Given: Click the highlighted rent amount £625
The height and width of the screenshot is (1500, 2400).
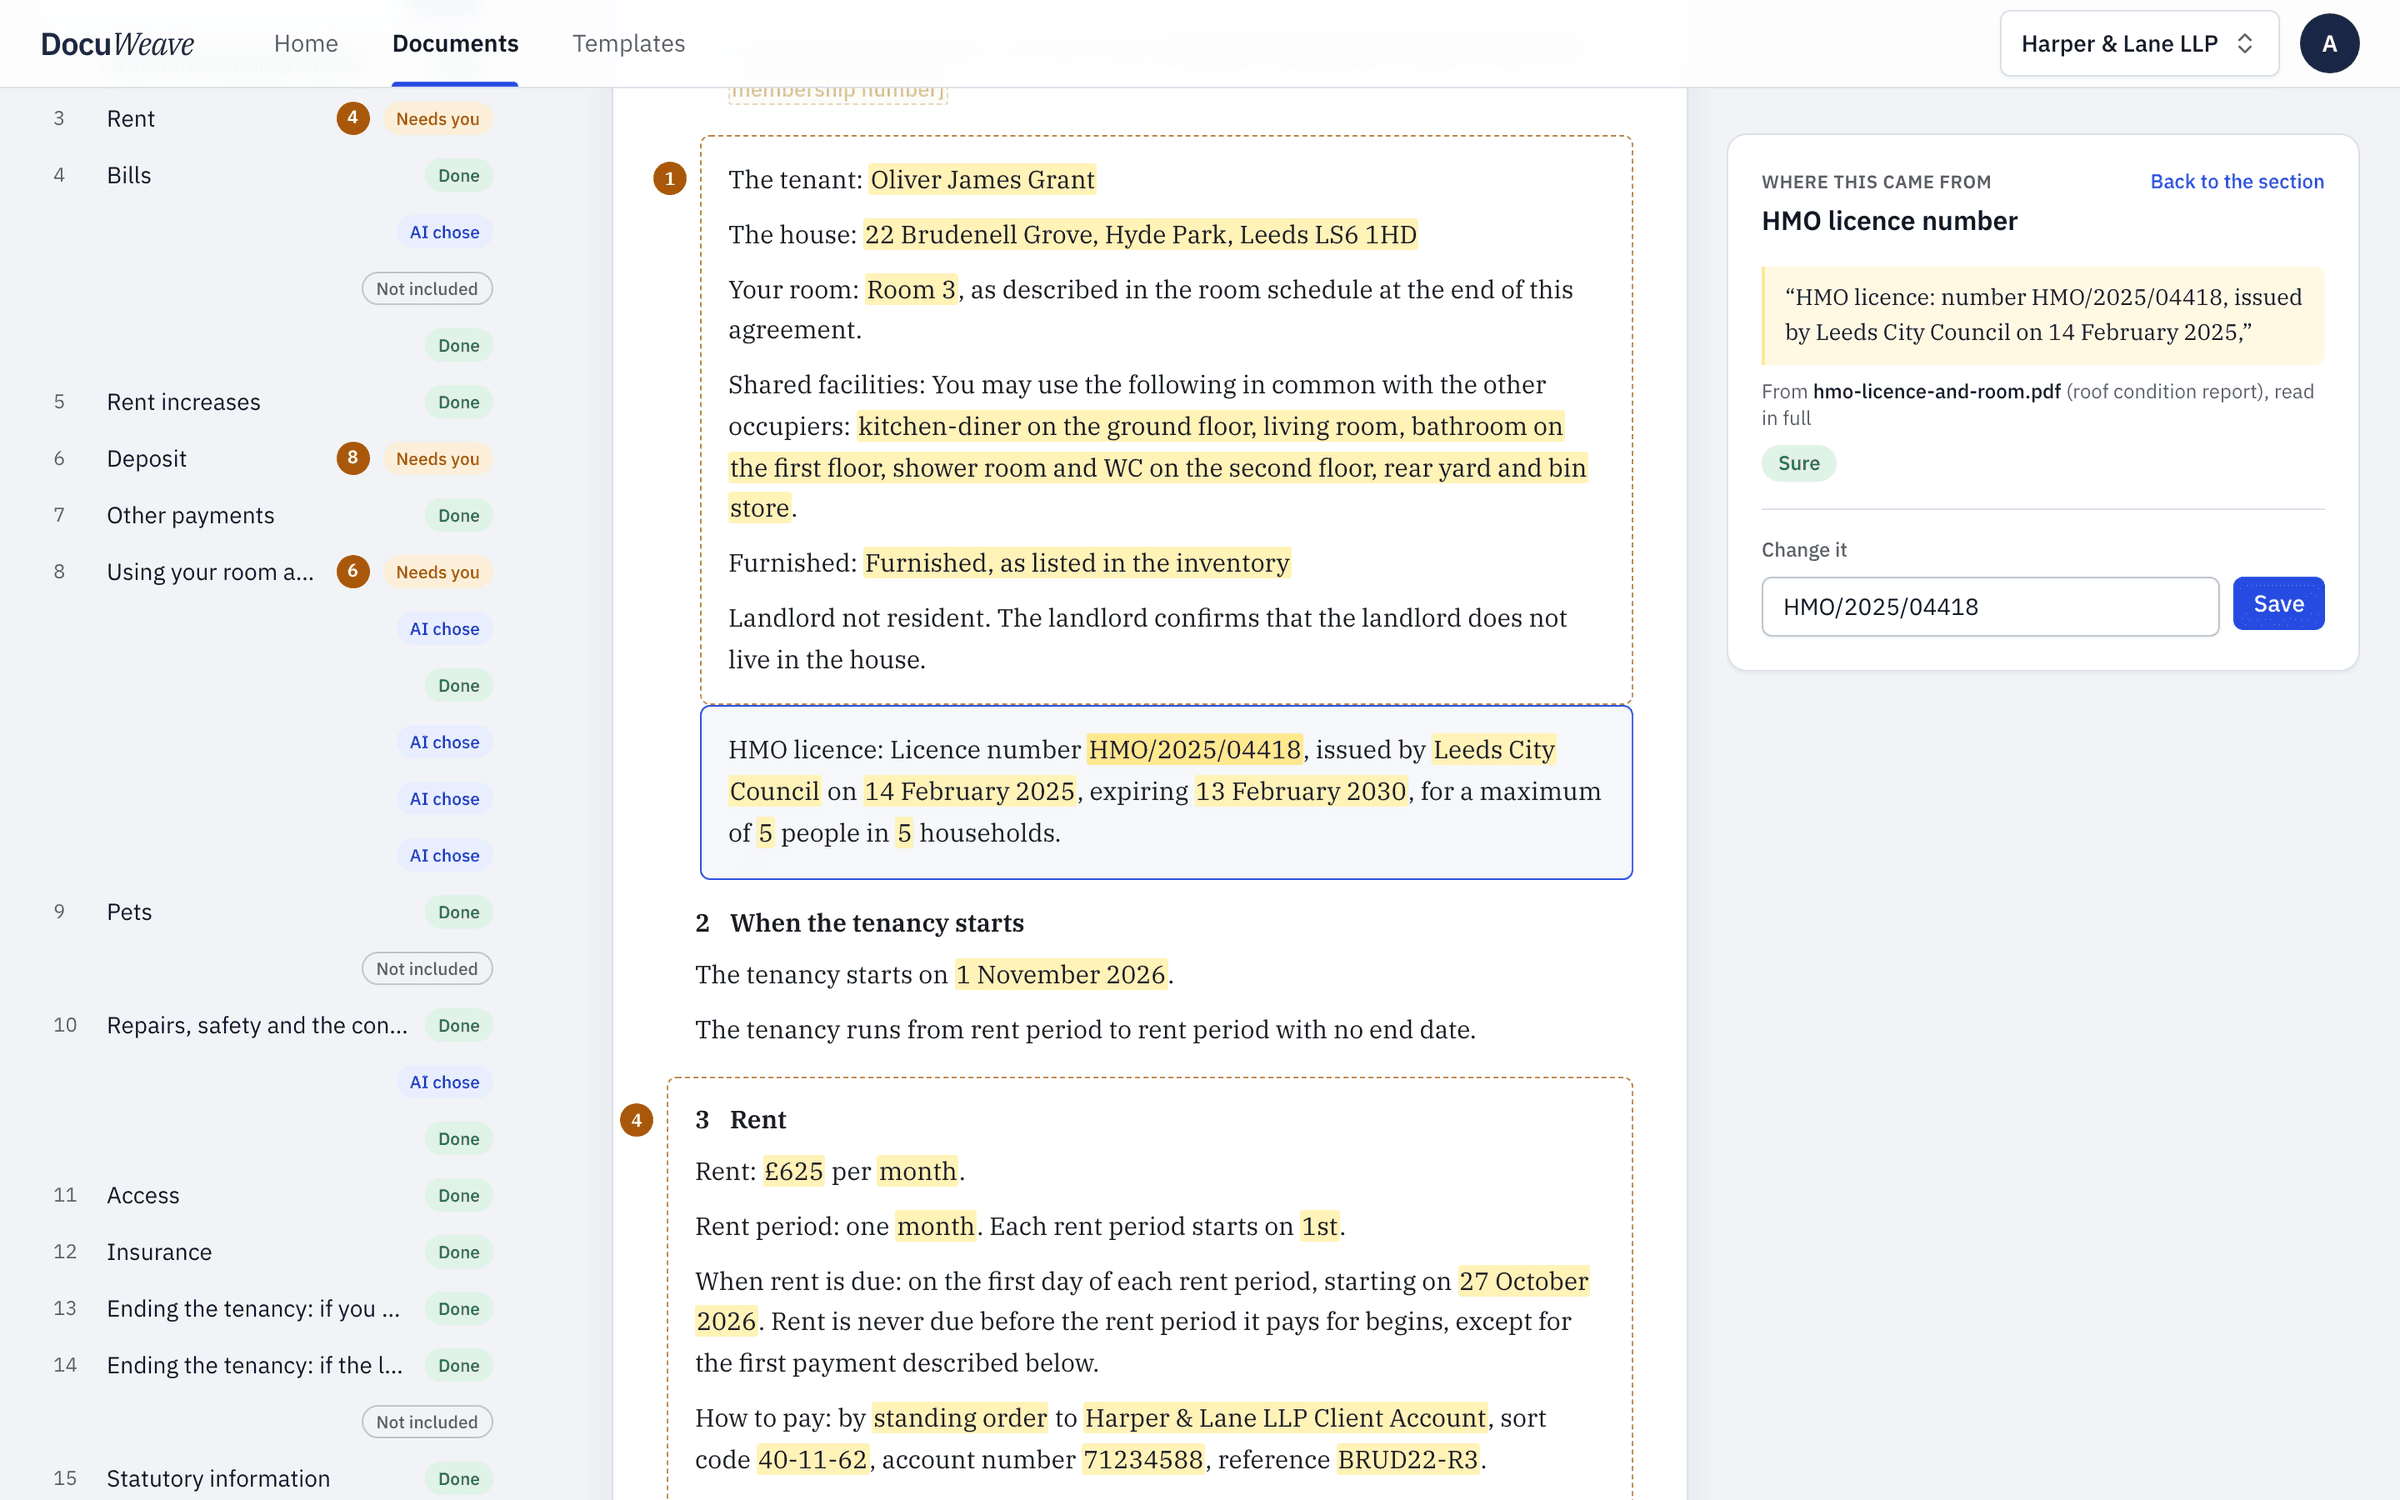Looking at the screenshot, I should tap(793, 1171).
